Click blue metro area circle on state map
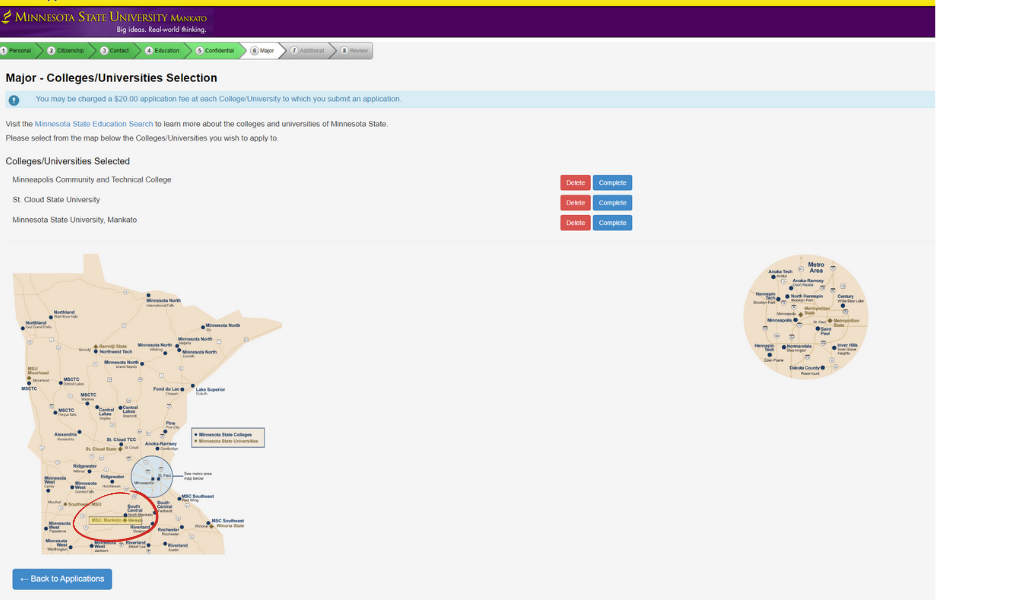1020x600 pixels. tap(152, 476)
